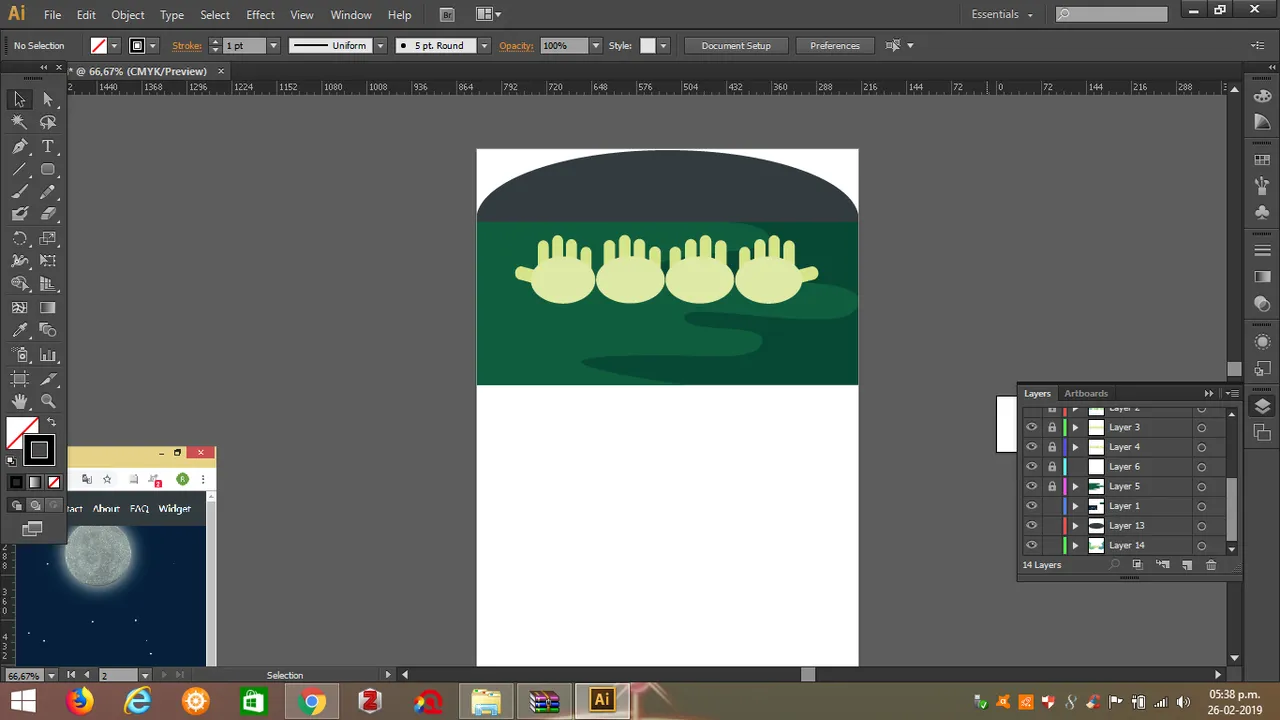
Task: Click FAQ link in background browser window
Action: coord(139,509)
